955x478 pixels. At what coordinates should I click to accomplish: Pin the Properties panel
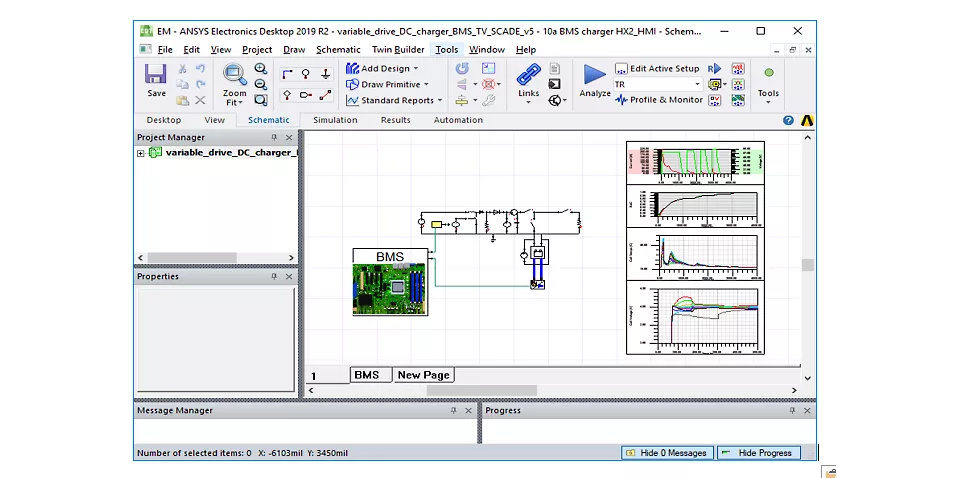click(x=274, y=276)
